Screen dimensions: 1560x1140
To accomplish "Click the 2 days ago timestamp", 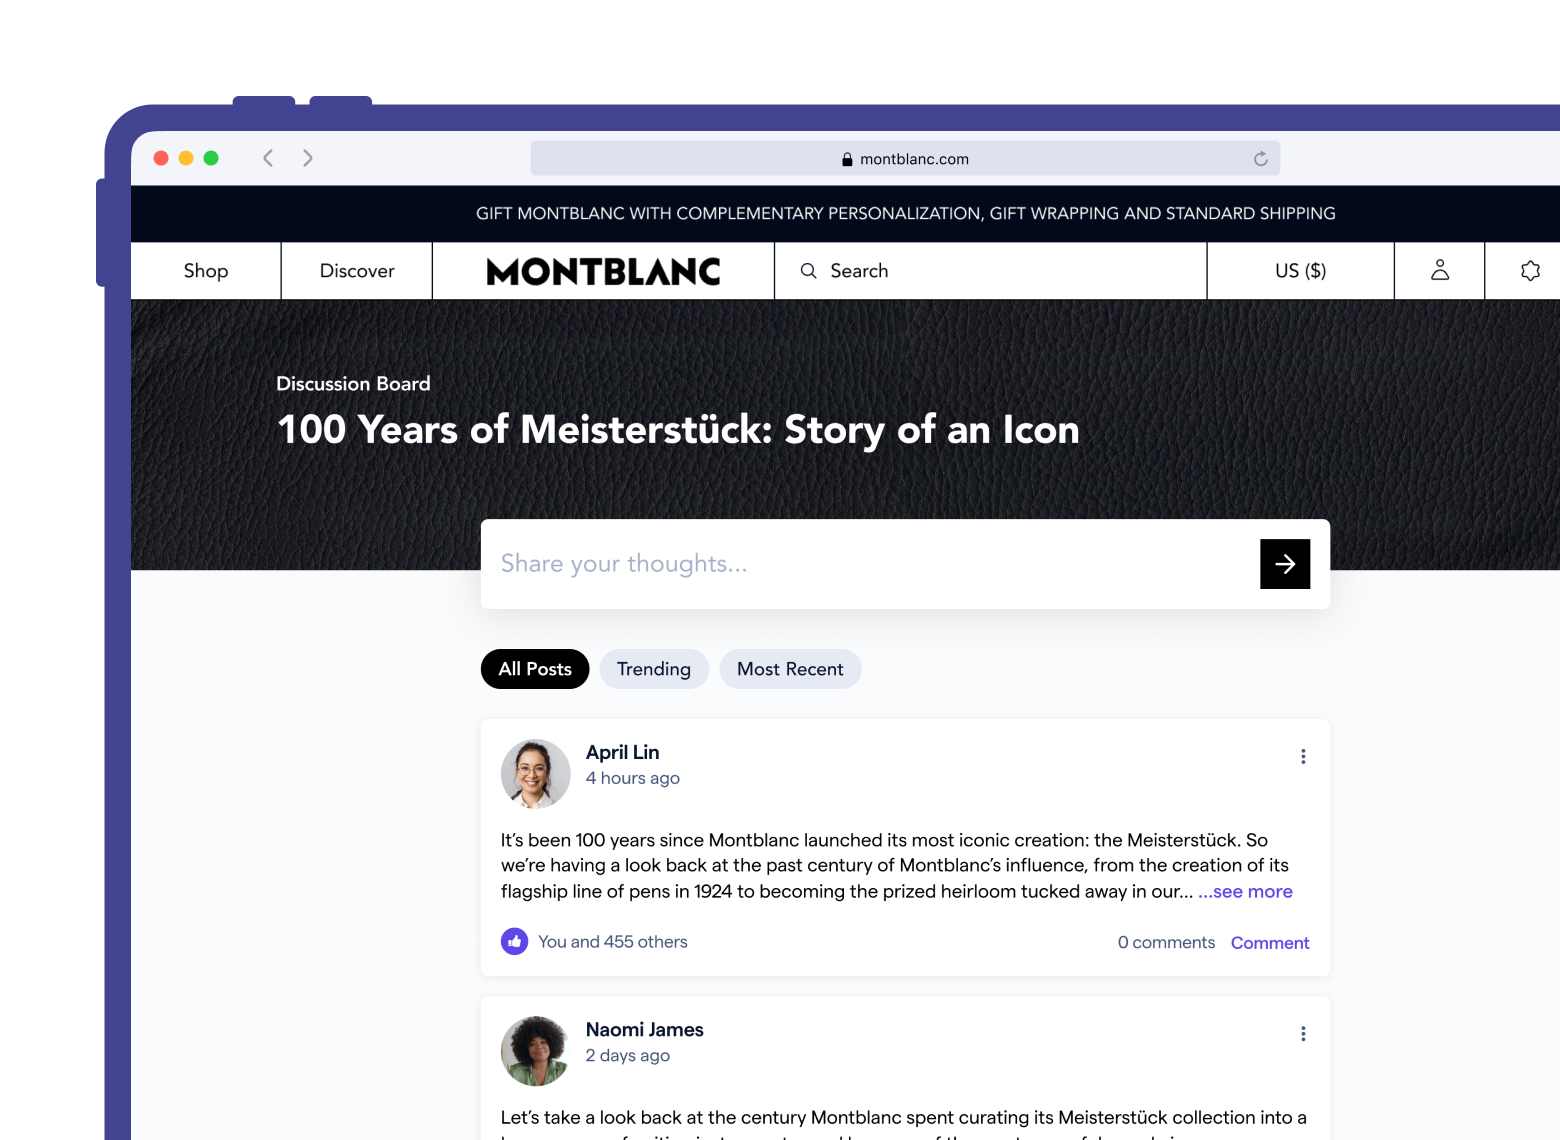I will 627,1055.
